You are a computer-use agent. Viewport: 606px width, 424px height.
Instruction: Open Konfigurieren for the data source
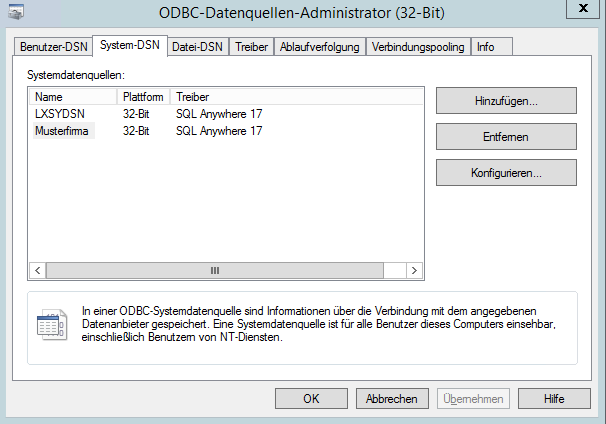[506, 173]
